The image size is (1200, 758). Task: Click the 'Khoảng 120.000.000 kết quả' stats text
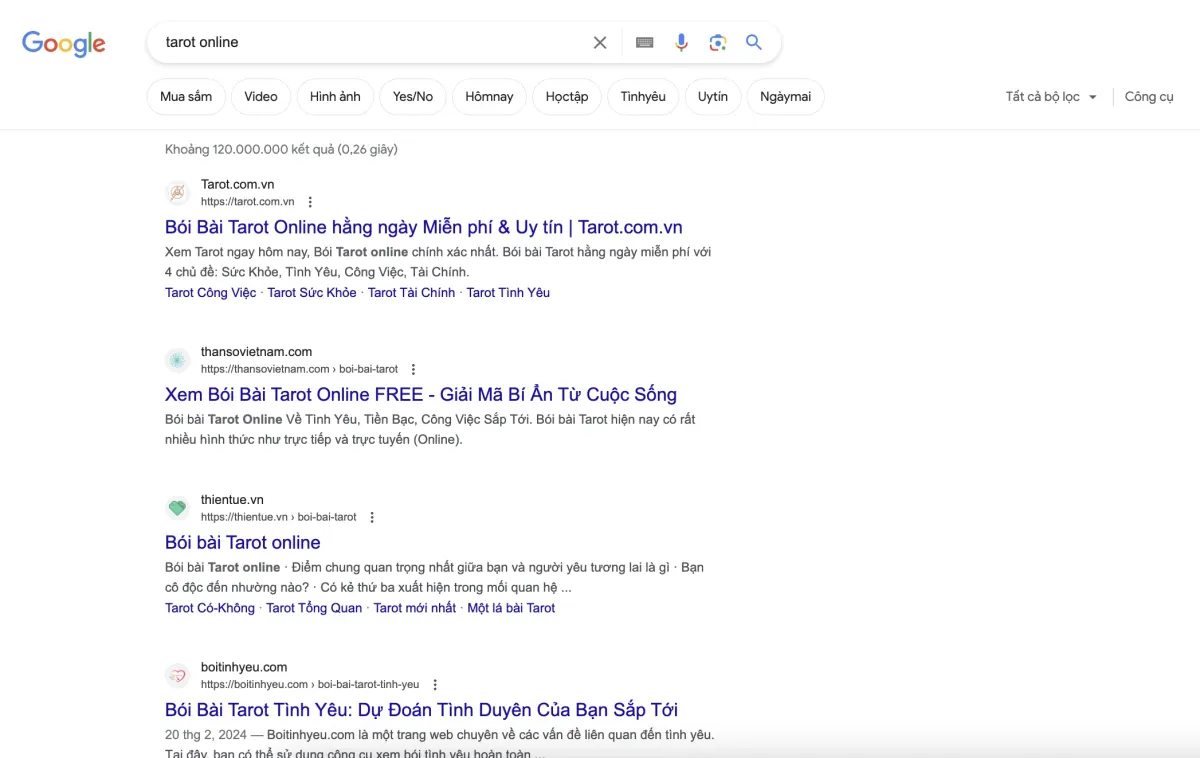pos(281,149)
